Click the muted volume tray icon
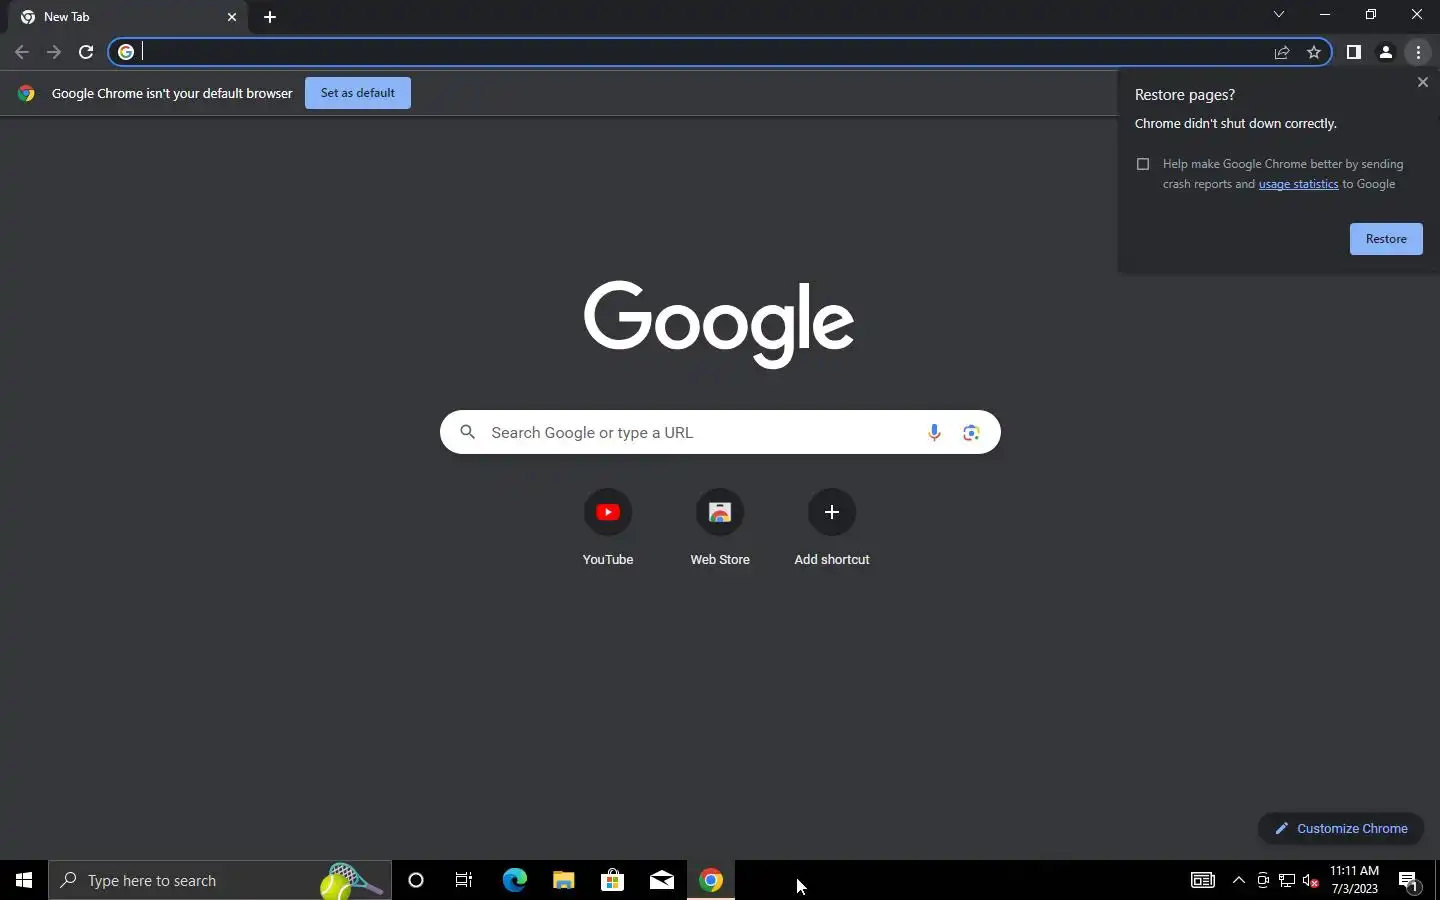This screenshot has width=1440, height=900. (1311, 880)
